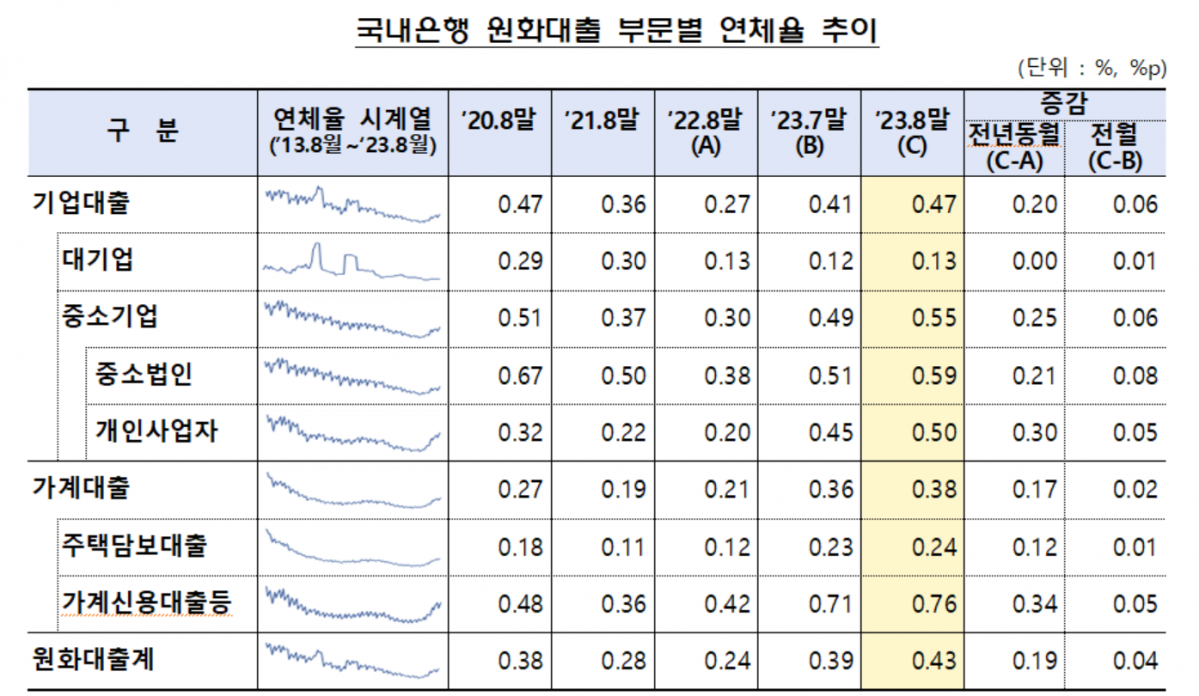Click the 기업대출 sparkline chart

tap(353, 204)
